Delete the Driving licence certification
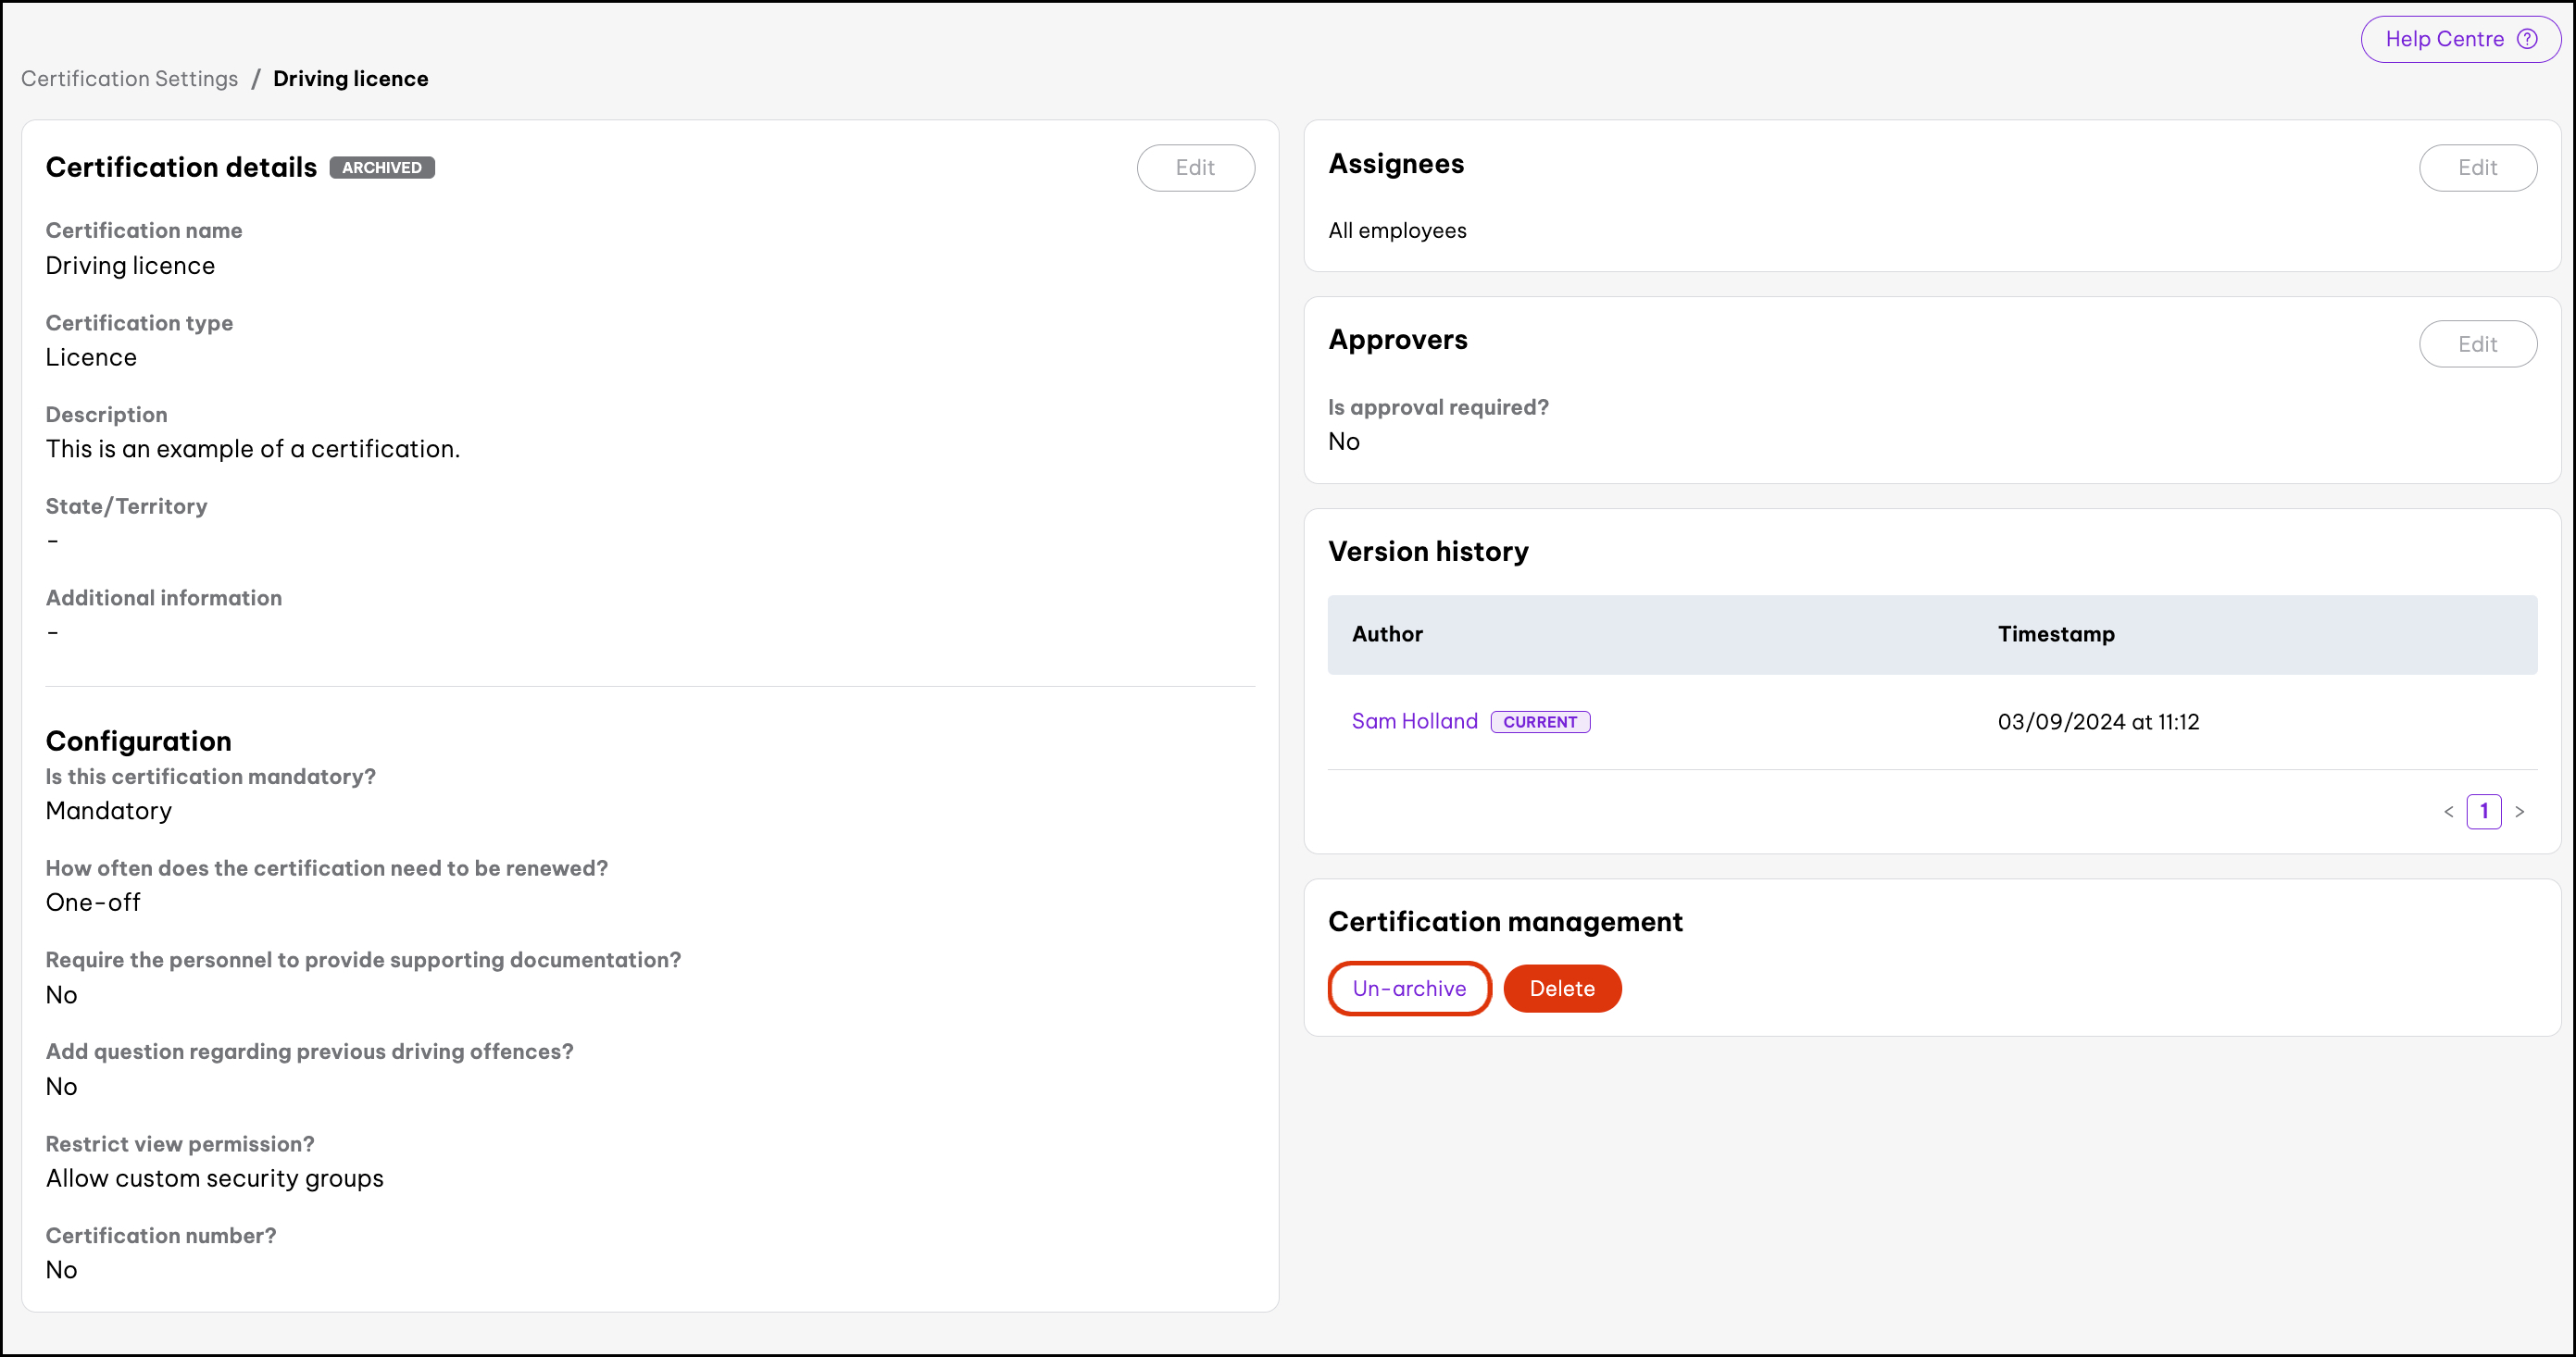 (1561, 988)
